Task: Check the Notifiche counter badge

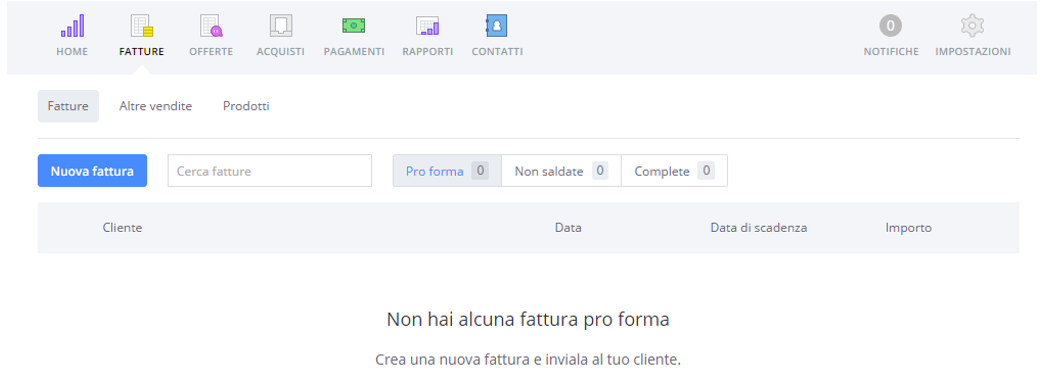Action: [x=890, y=26]
